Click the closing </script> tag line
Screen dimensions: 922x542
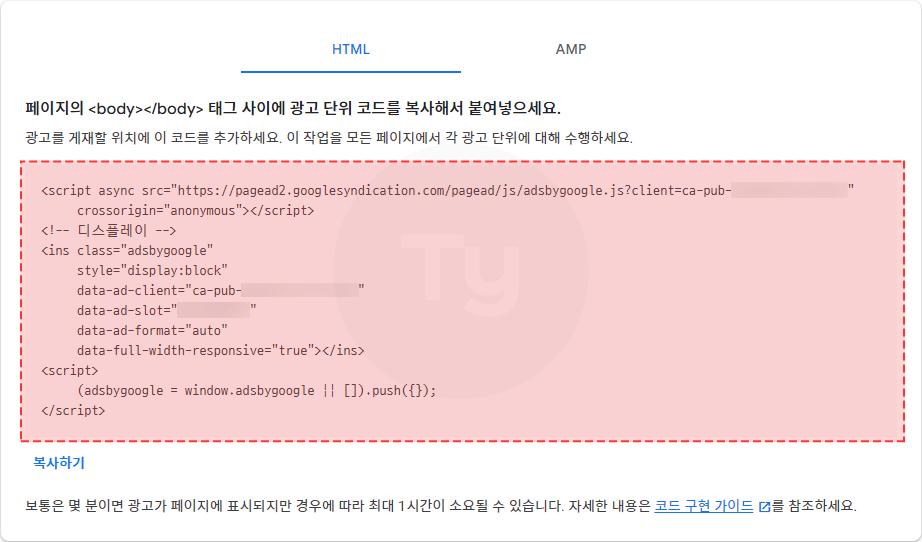pos(73,410)
